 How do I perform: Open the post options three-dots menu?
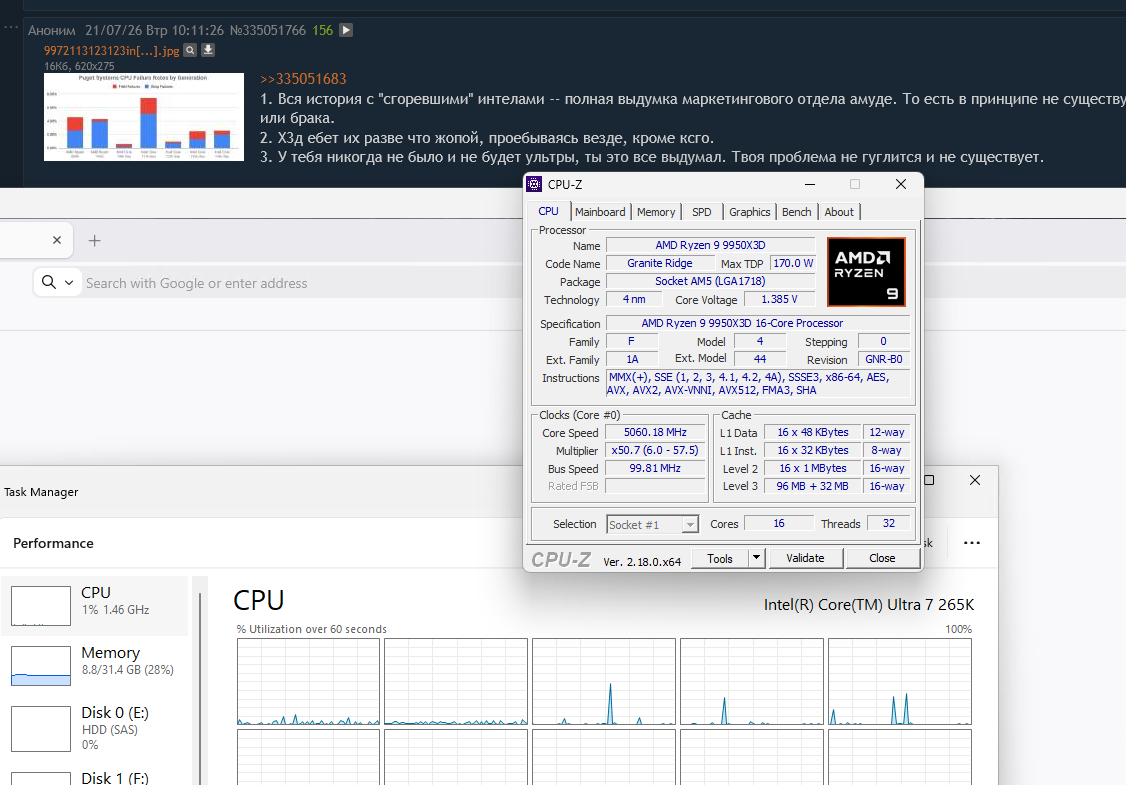click(10, 27)
